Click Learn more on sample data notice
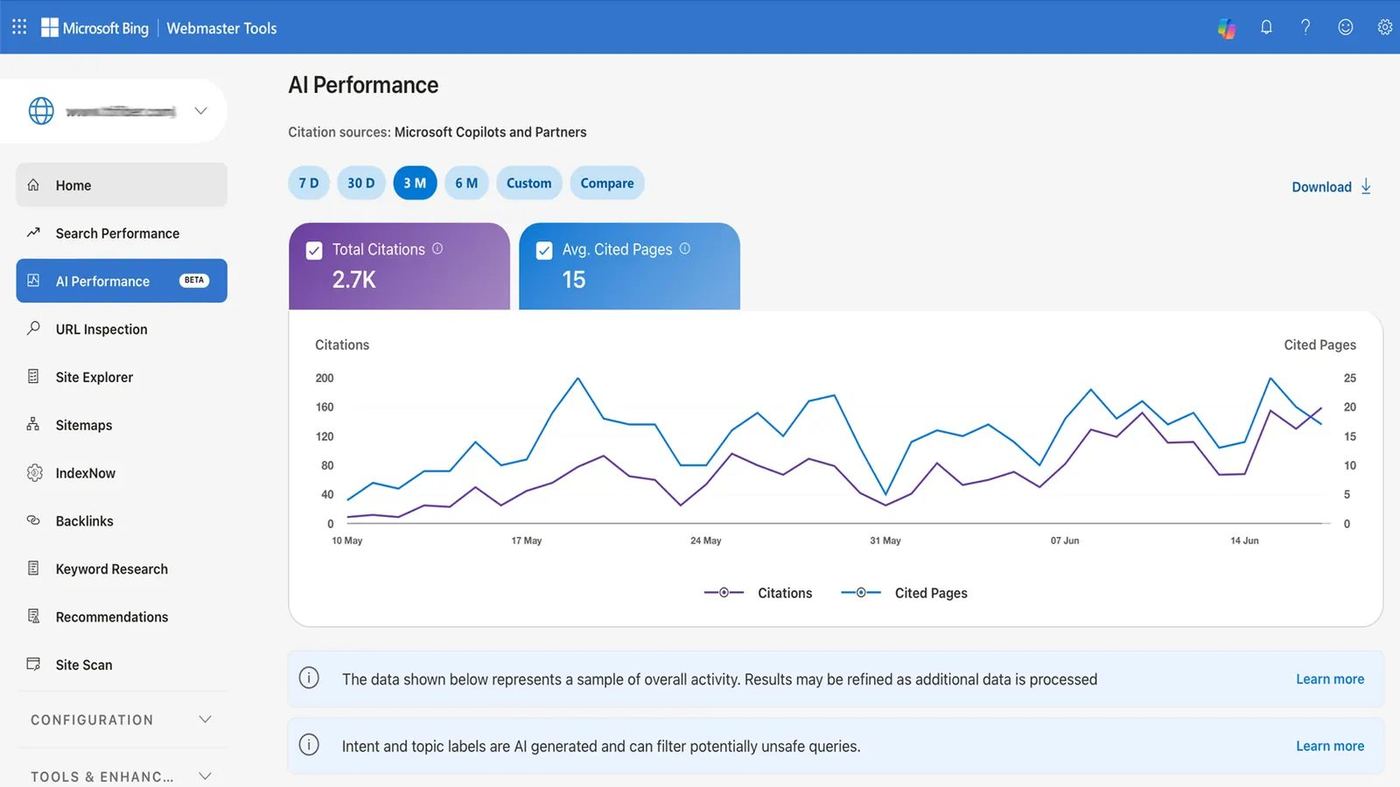The width and height of the screenshot is (1400, 787). pos(1330,679)
